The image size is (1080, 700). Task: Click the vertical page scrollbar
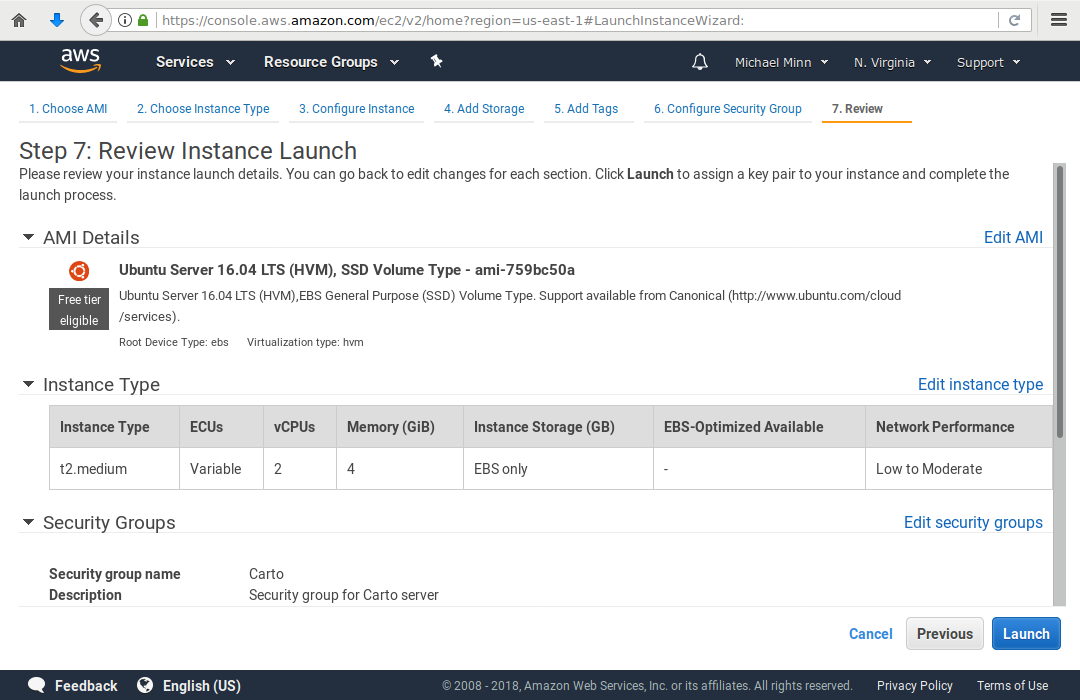pyautogui.click(x=1059, y=300)
